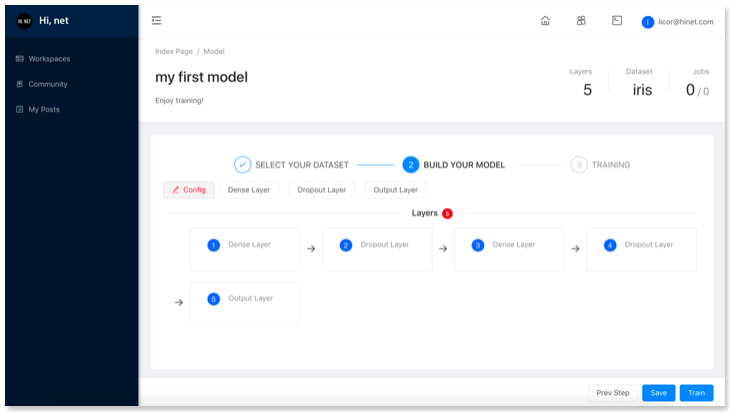Screen dimensions: 730x412
Task: Add a Dropout Layer
Action: point(322,190)
